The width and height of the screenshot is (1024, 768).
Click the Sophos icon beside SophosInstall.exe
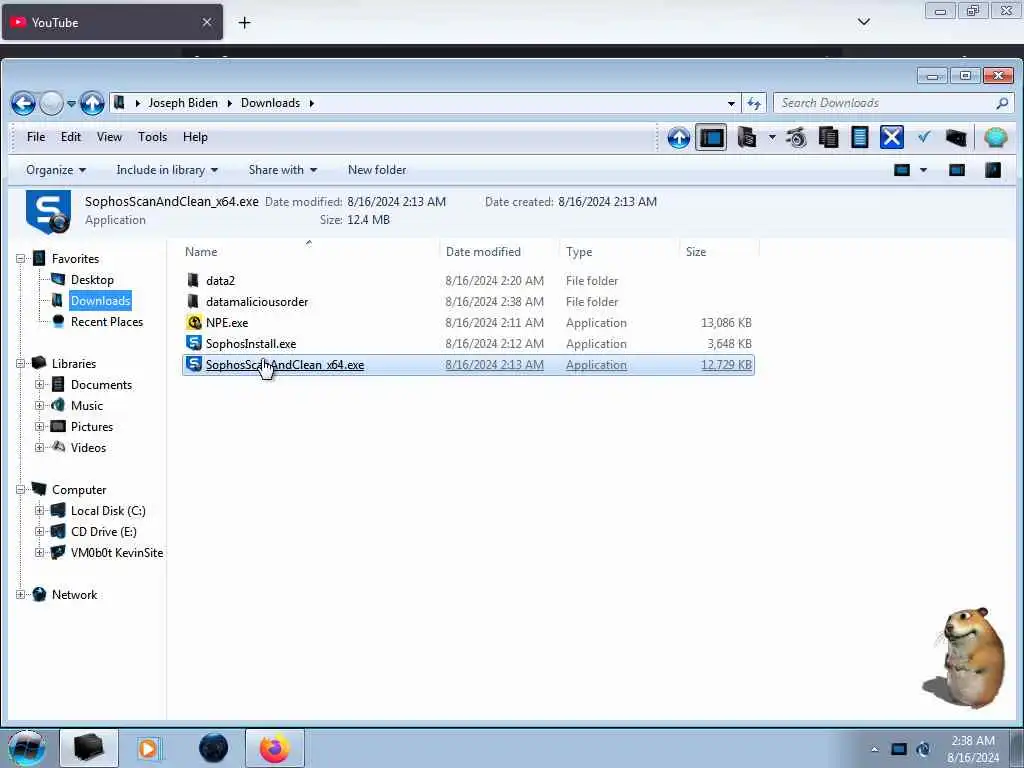193,343
